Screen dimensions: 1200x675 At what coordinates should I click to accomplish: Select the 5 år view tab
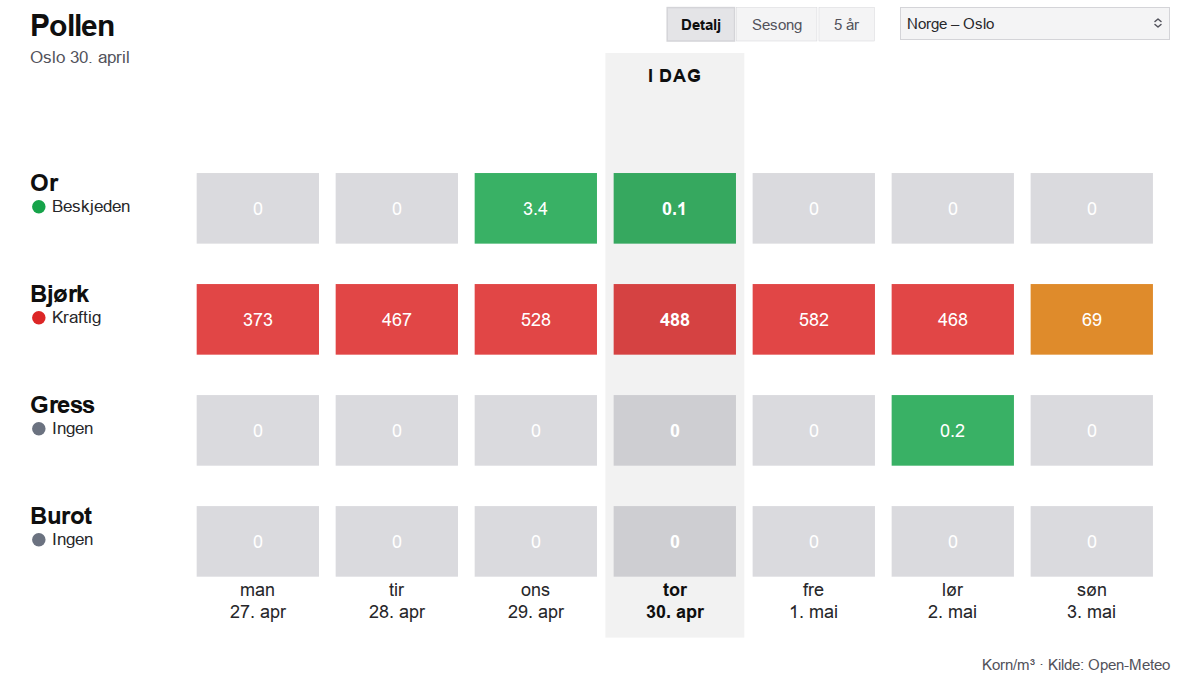[846, 25]
